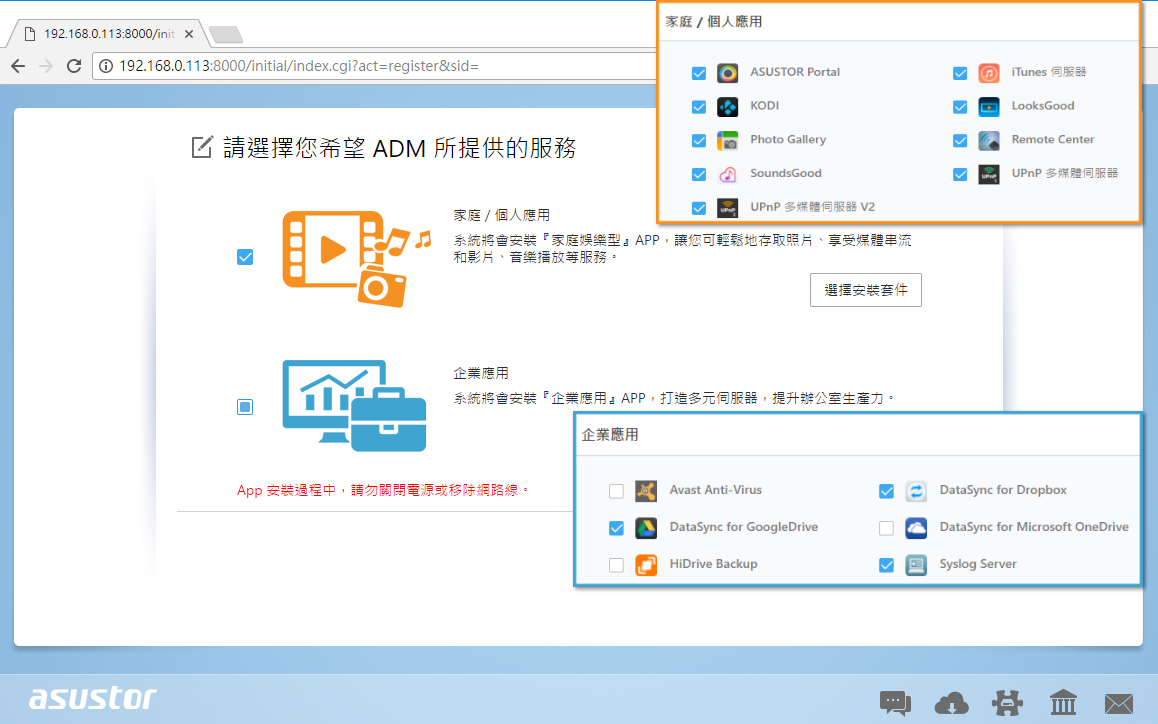Uncheck DataSync for GoogleDrive checkbox
Viewport: 1158px width, 724px height.
click(617, 528)
